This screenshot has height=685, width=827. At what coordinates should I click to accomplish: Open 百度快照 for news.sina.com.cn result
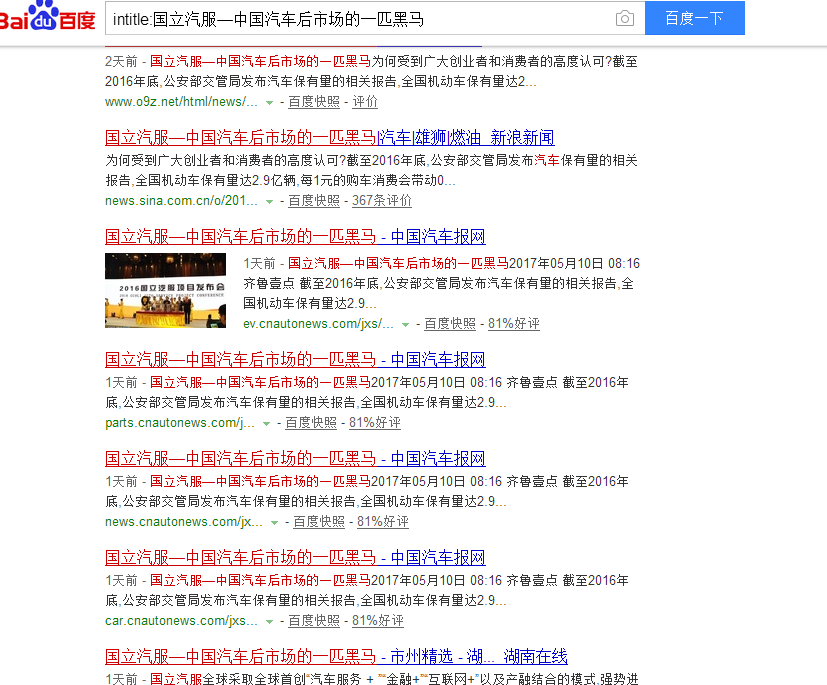[x=314, y=201]
